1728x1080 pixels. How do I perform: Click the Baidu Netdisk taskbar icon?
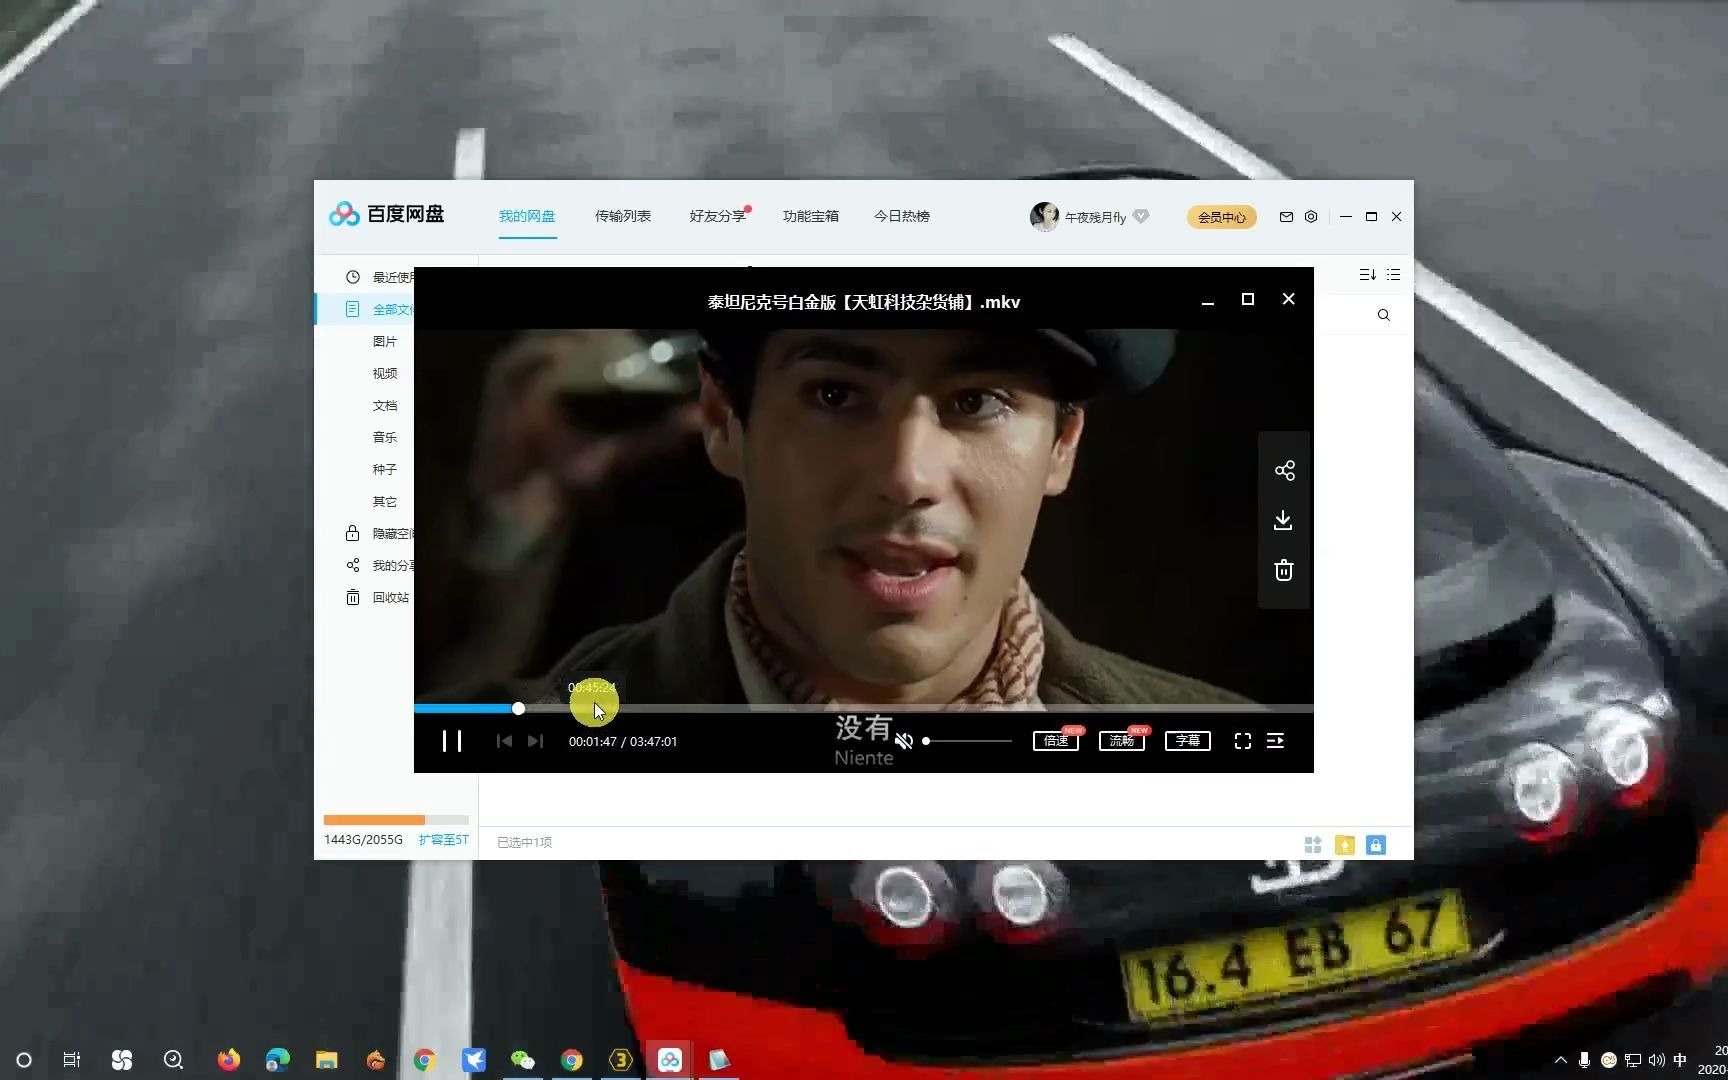(x=670, y=1060)
